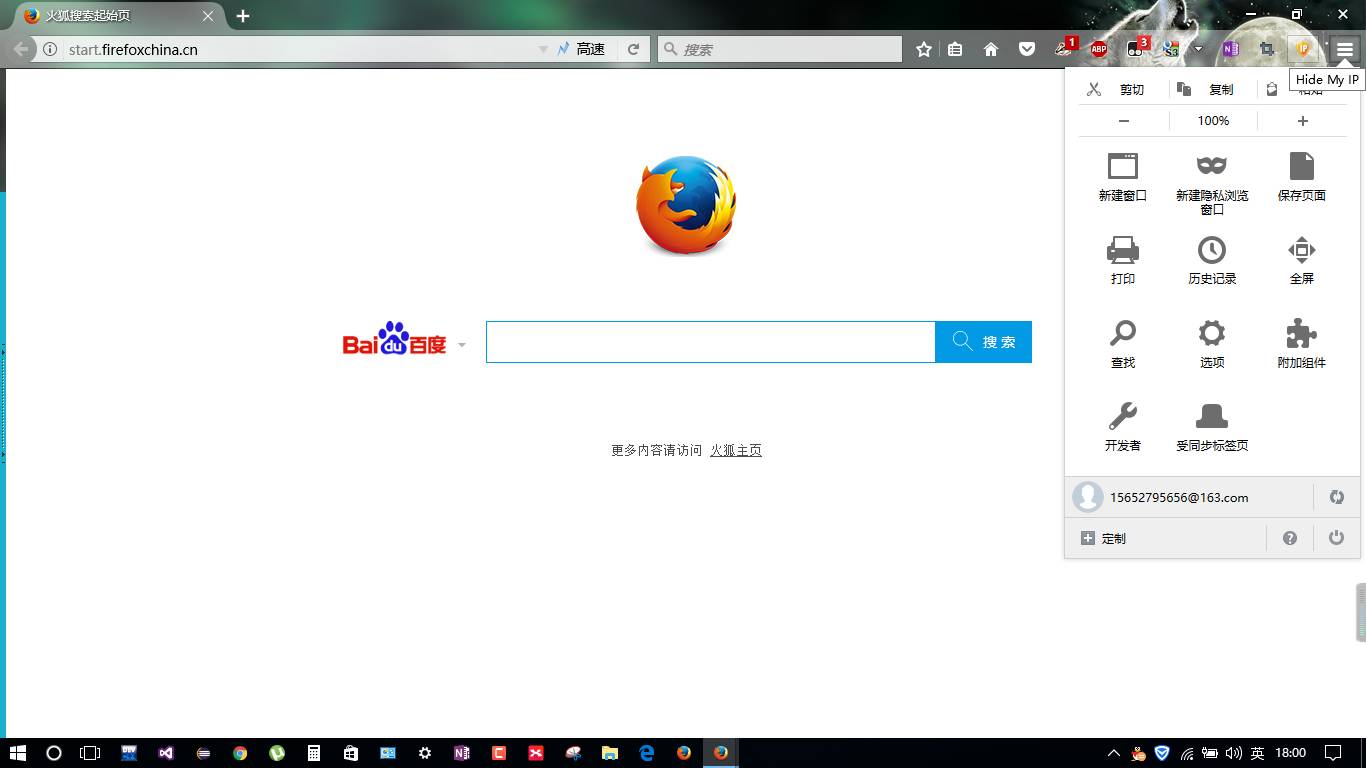The height and width of the screenshot is (768, 1366).
Task: Open dropdown arrow next to S3 icon
Action: pos(1197,49)
